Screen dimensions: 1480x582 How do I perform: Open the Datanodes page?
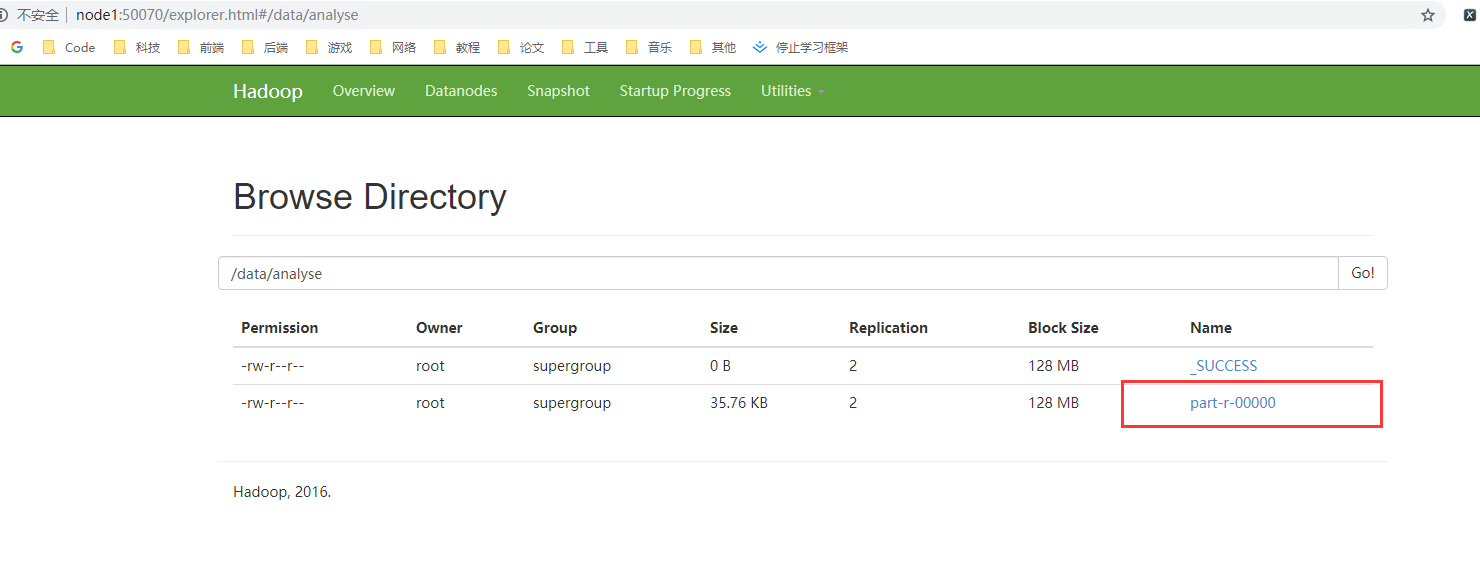click(461, 91)
